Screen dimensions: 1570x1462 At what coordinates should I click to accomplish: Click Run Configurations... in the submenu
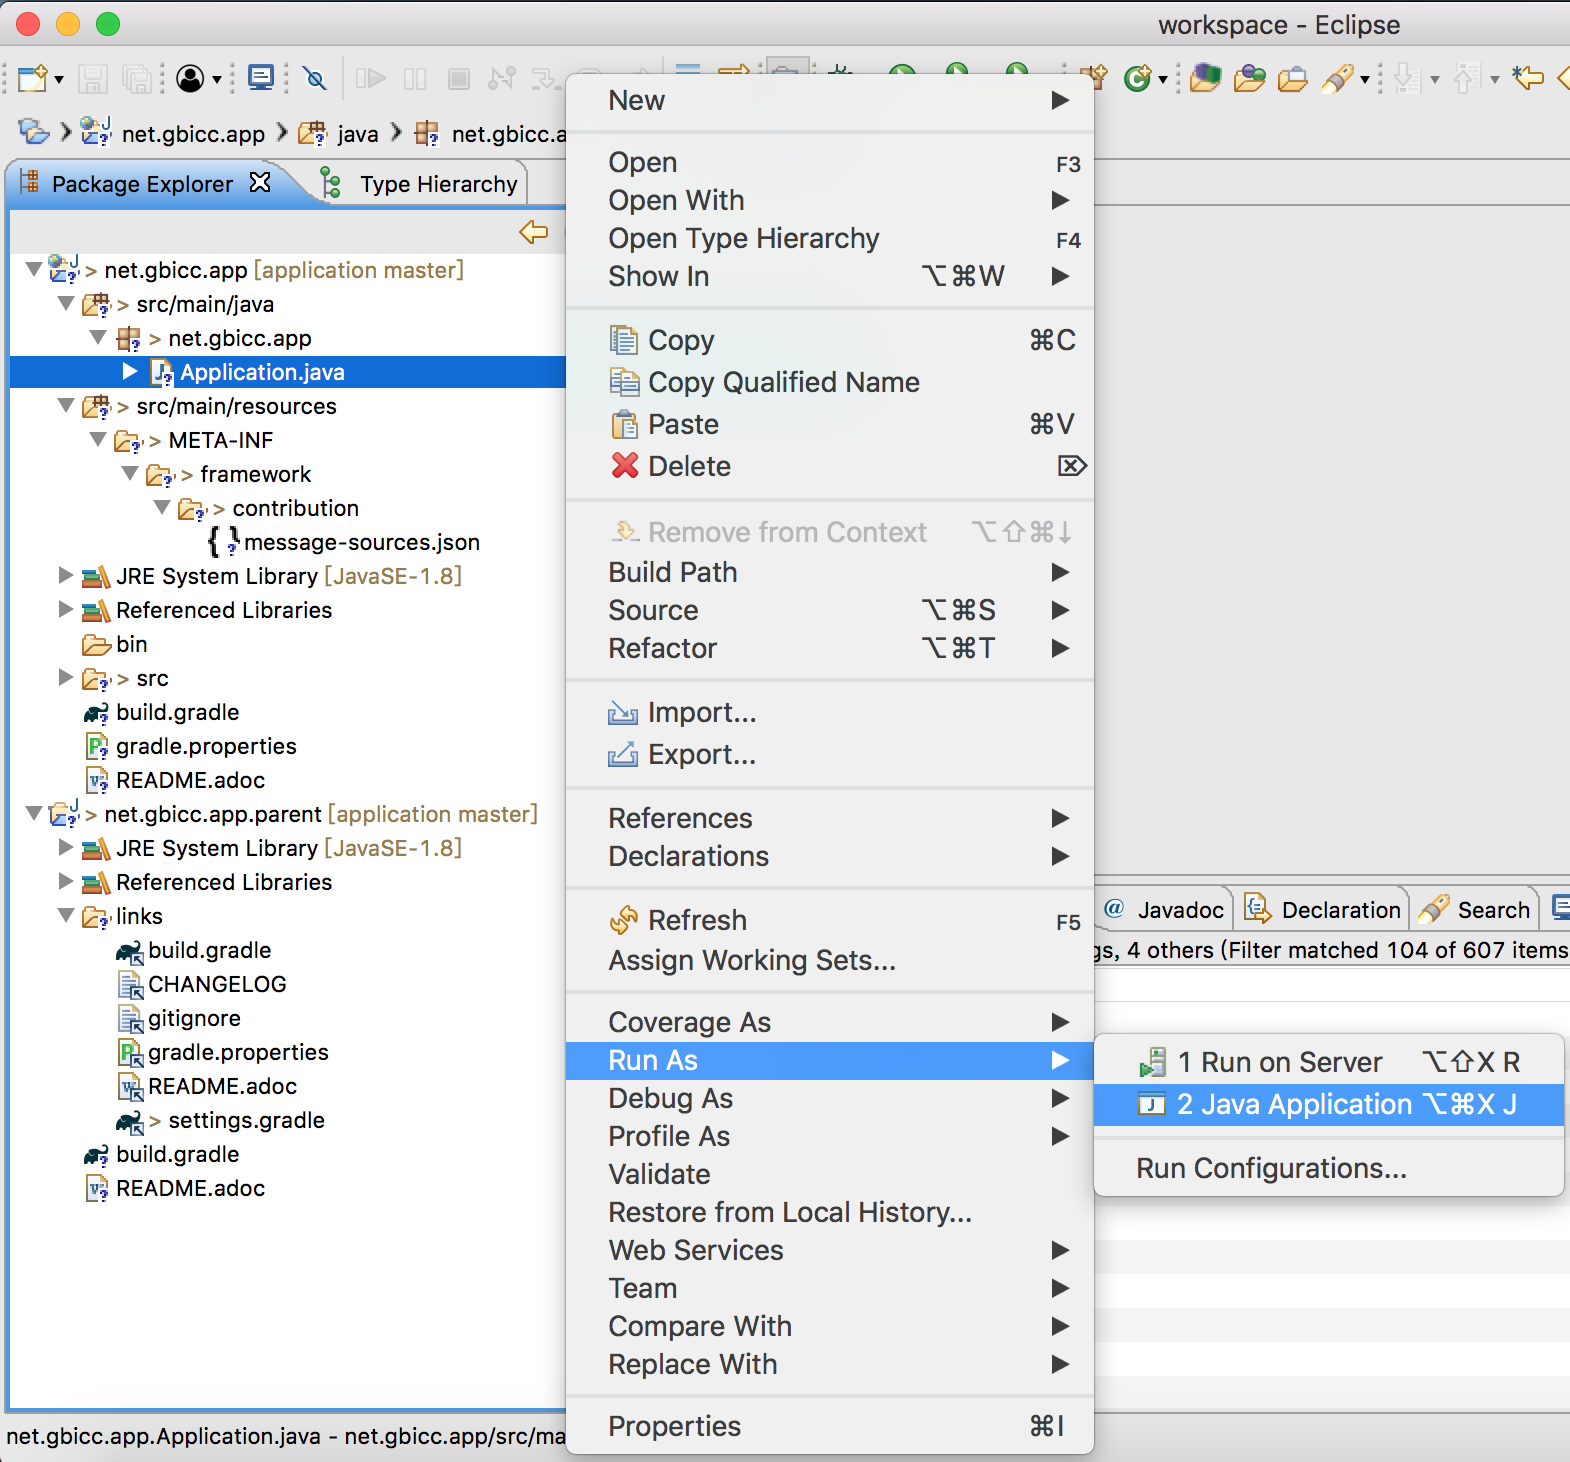pos(1271,1168)
